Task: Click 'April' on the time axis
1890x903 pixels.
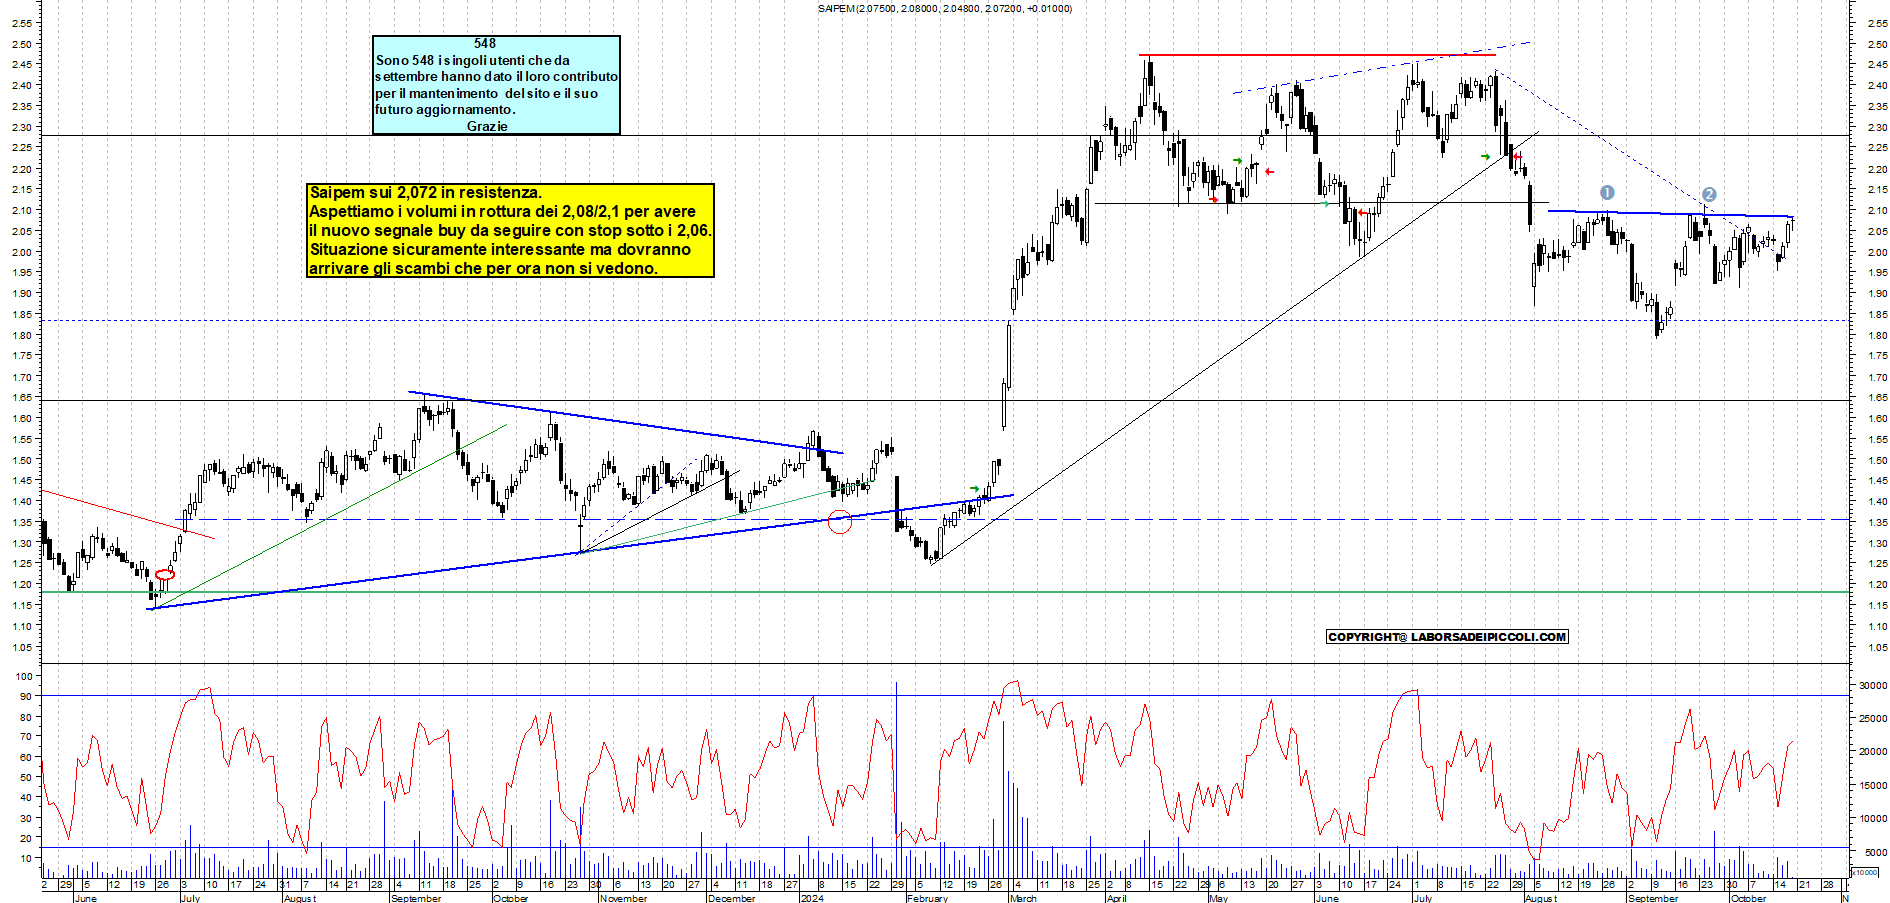Action: 1116,898
